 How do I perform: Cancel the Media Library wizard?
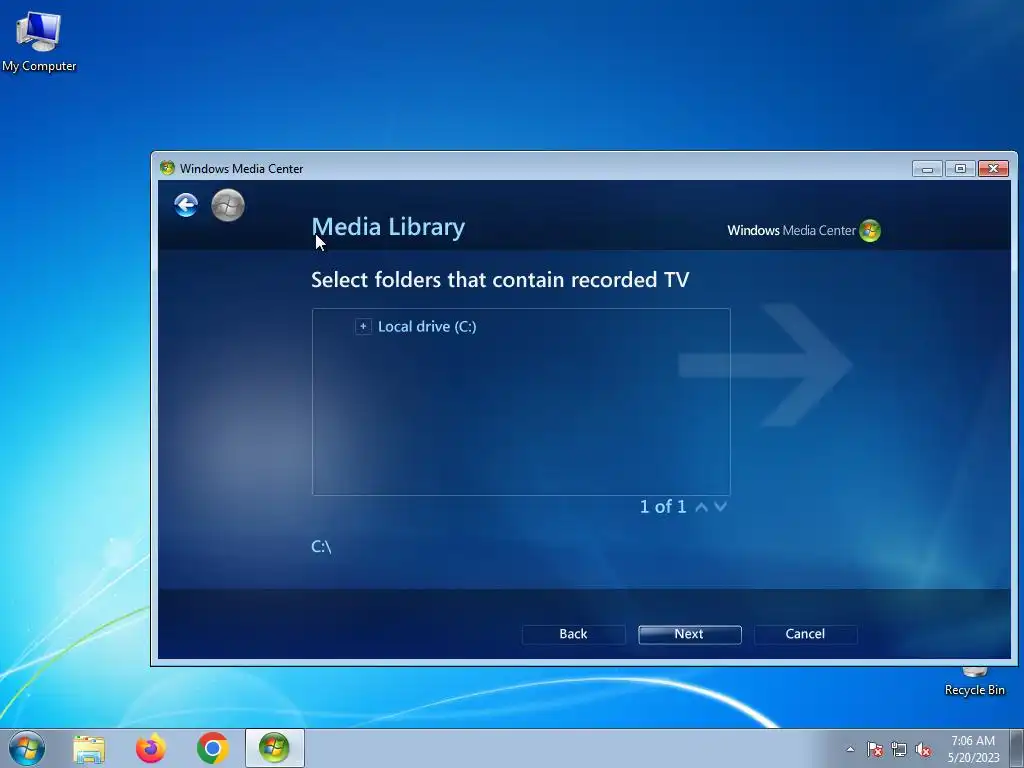(805, 634)
